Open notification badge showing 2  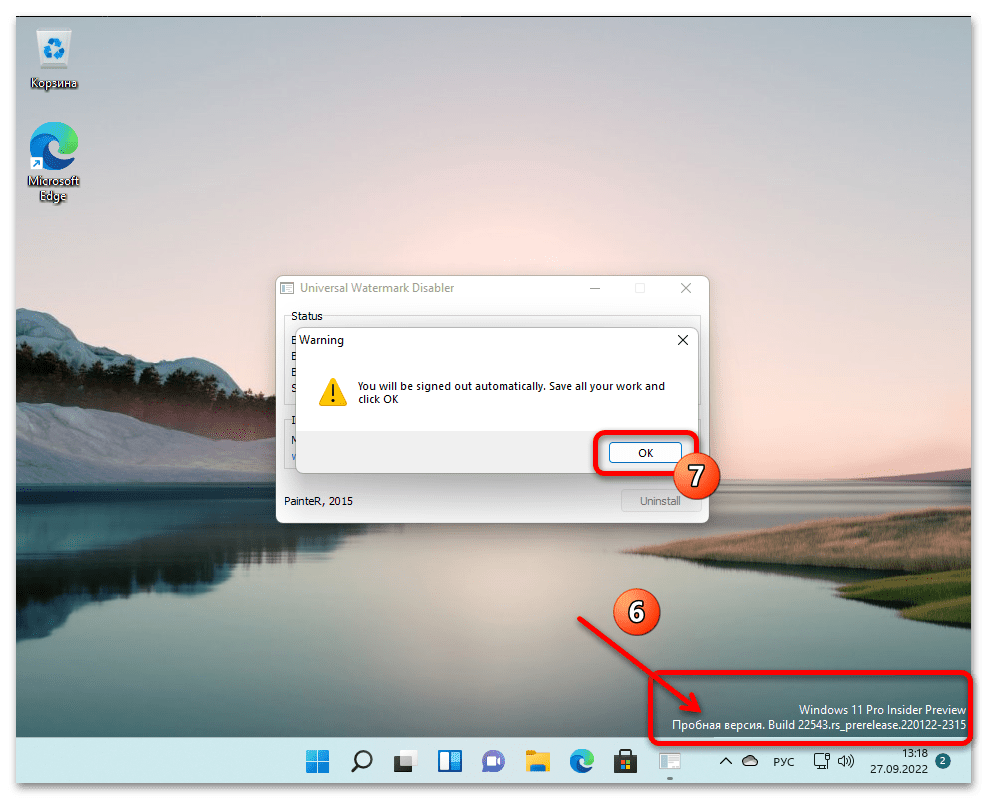pos(942,761)
